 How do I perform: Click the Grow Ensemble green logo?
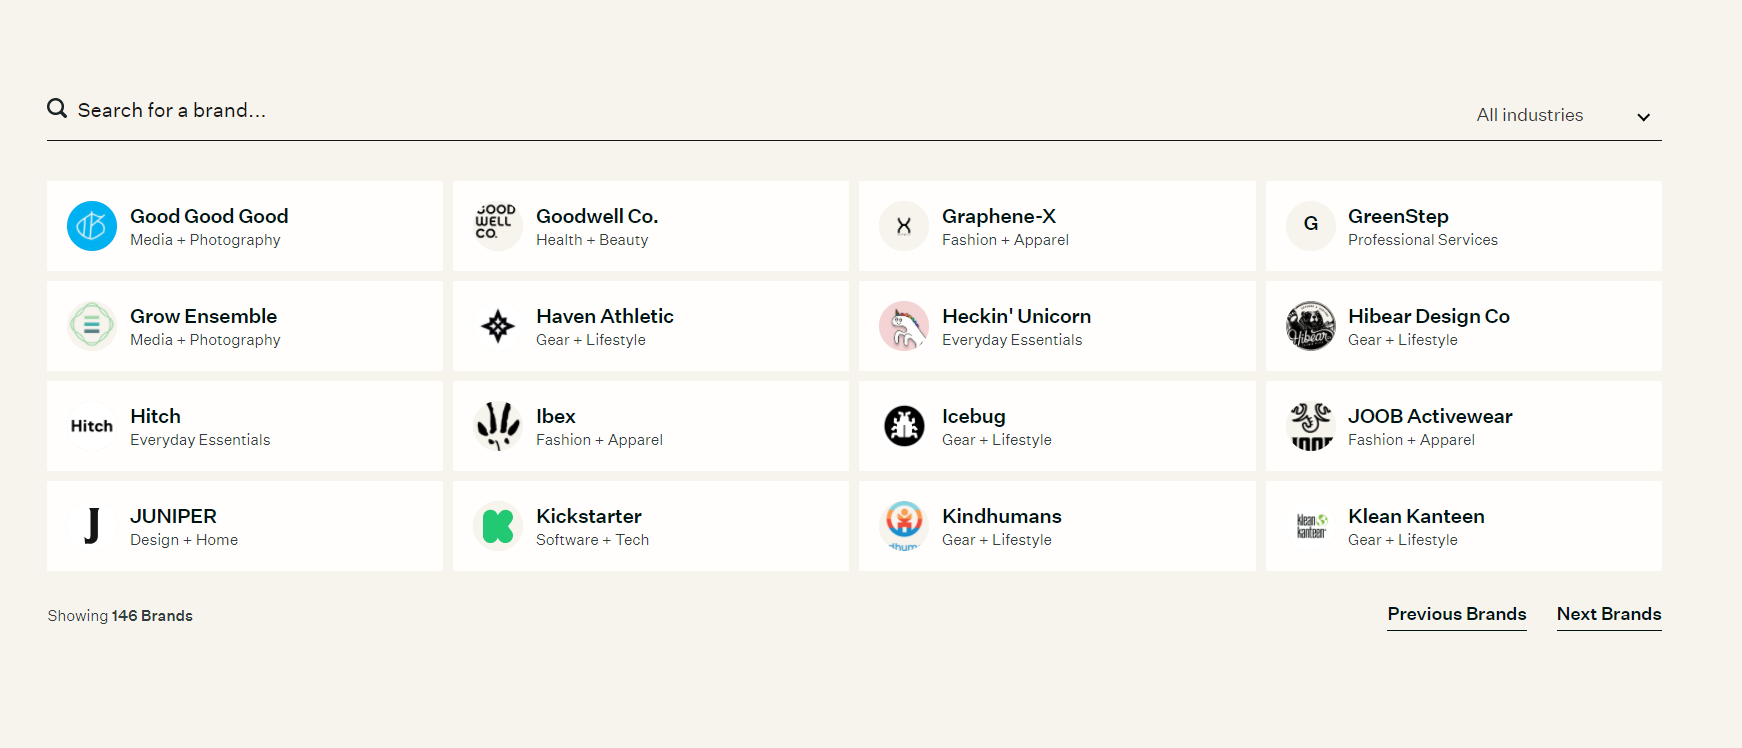point(92,326)
